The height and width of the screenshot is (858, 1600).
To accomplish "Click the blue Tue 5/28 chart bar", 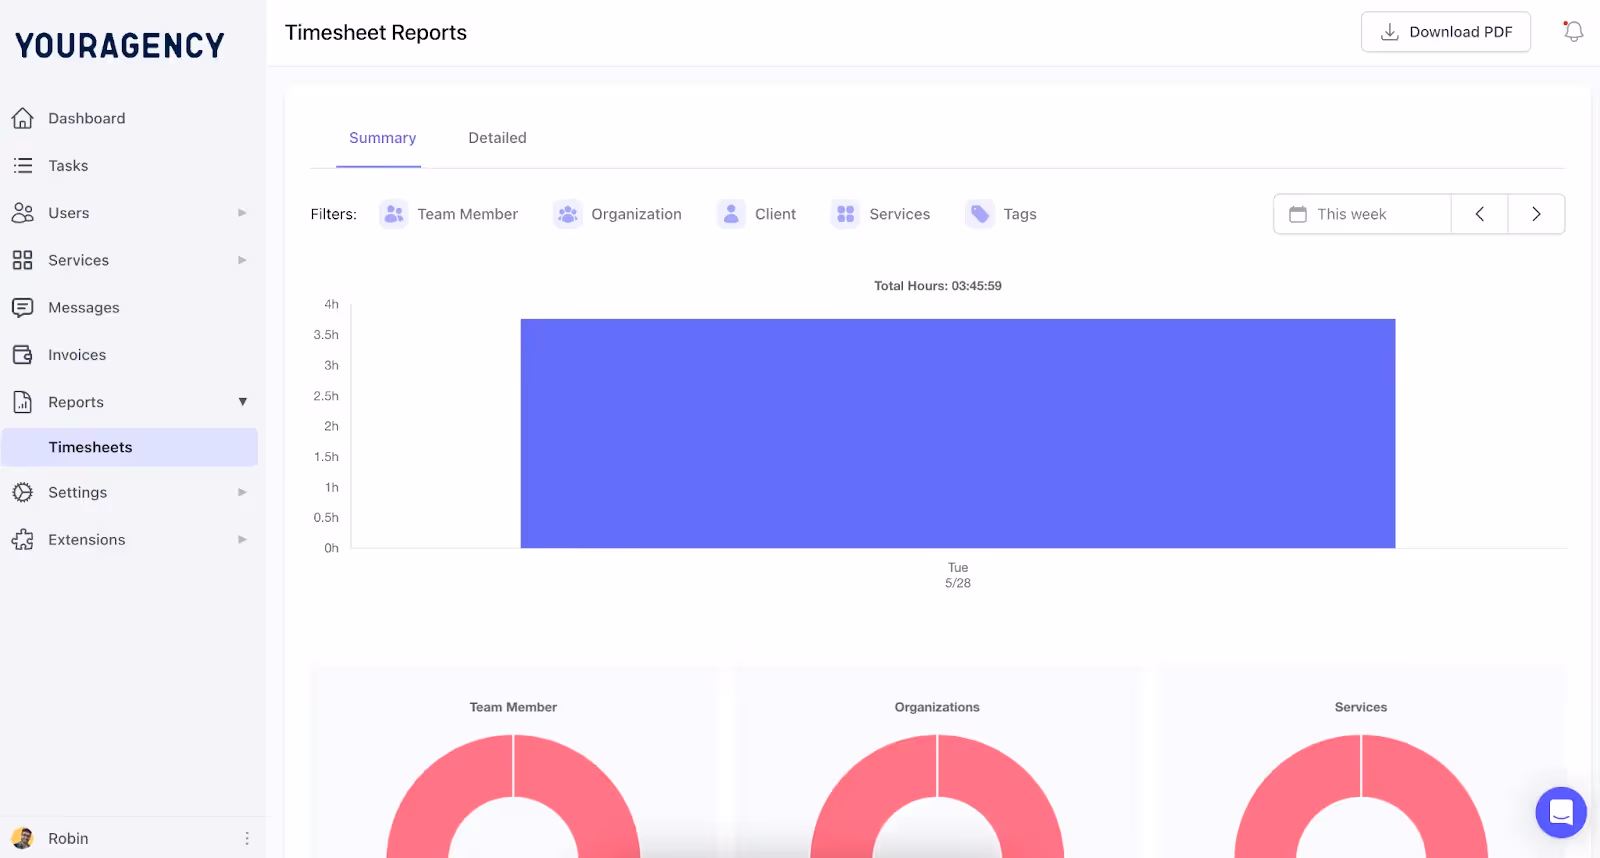I will point(957,433).
